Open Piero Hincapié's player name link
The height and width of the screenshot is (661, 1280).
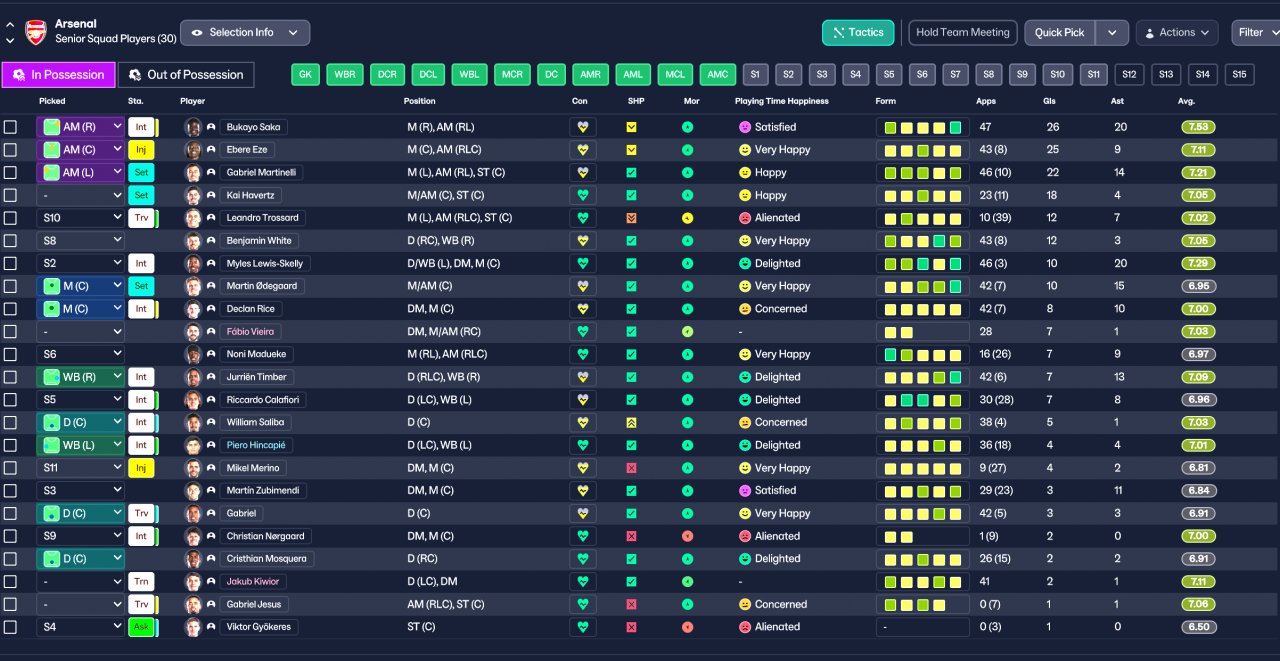click(255, 445)
